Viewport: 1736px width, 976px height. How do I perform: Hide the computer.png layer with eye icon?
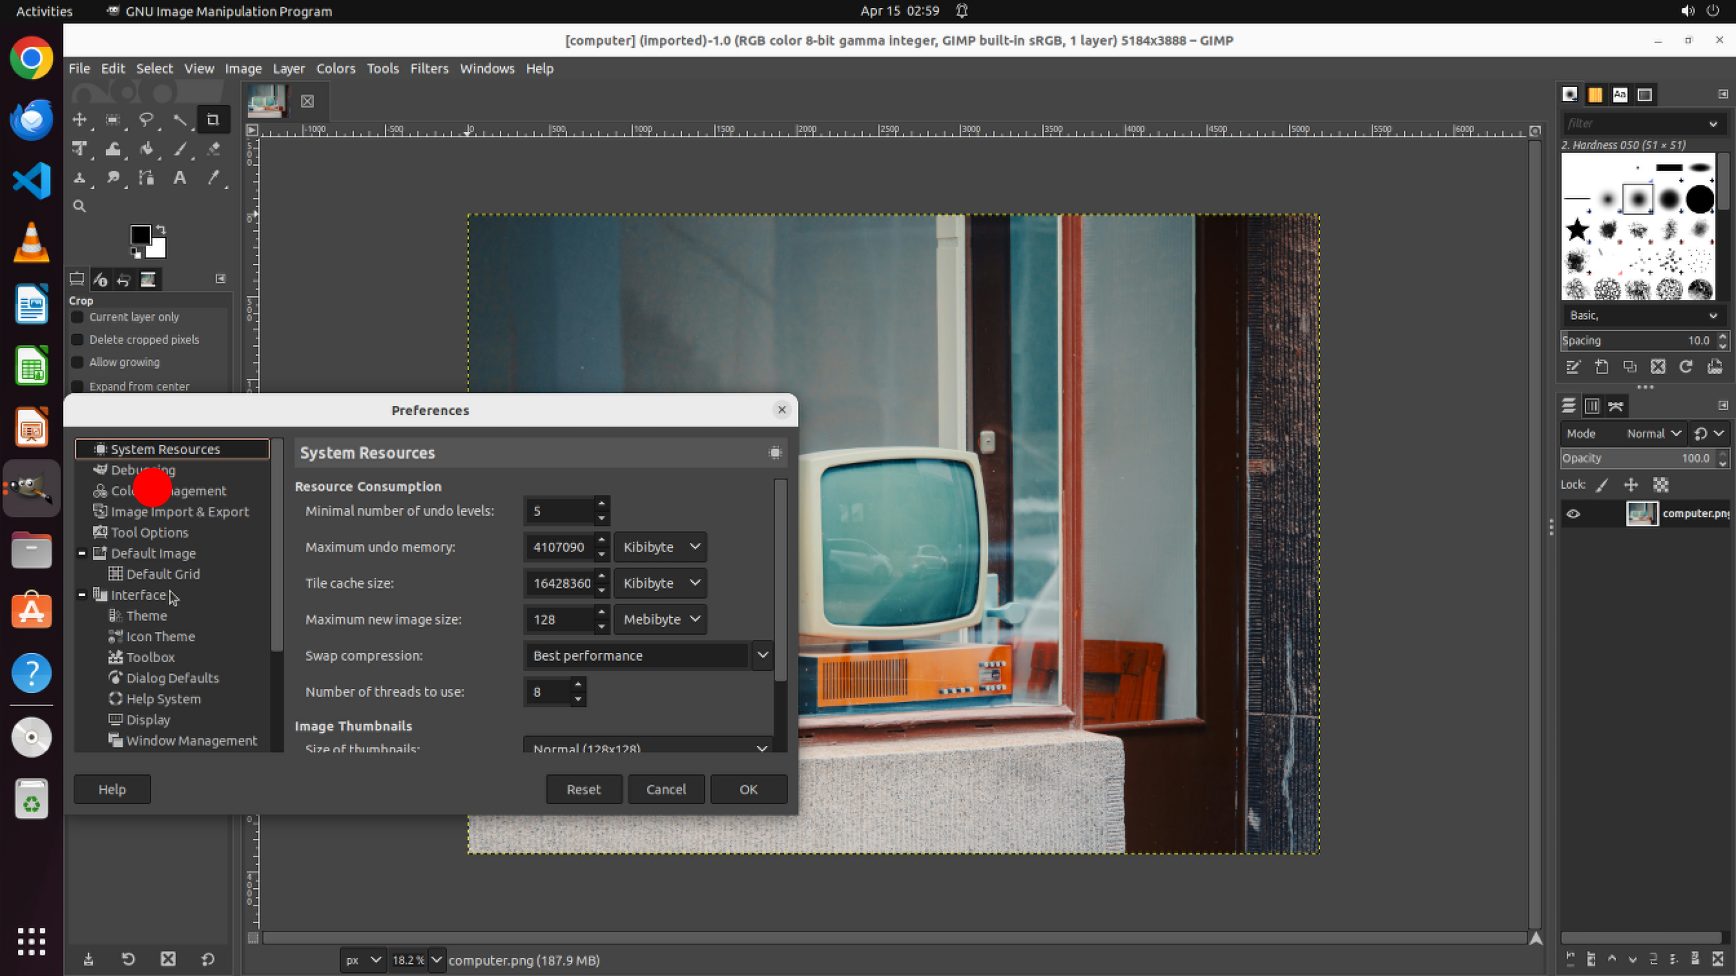[1573, 514]
